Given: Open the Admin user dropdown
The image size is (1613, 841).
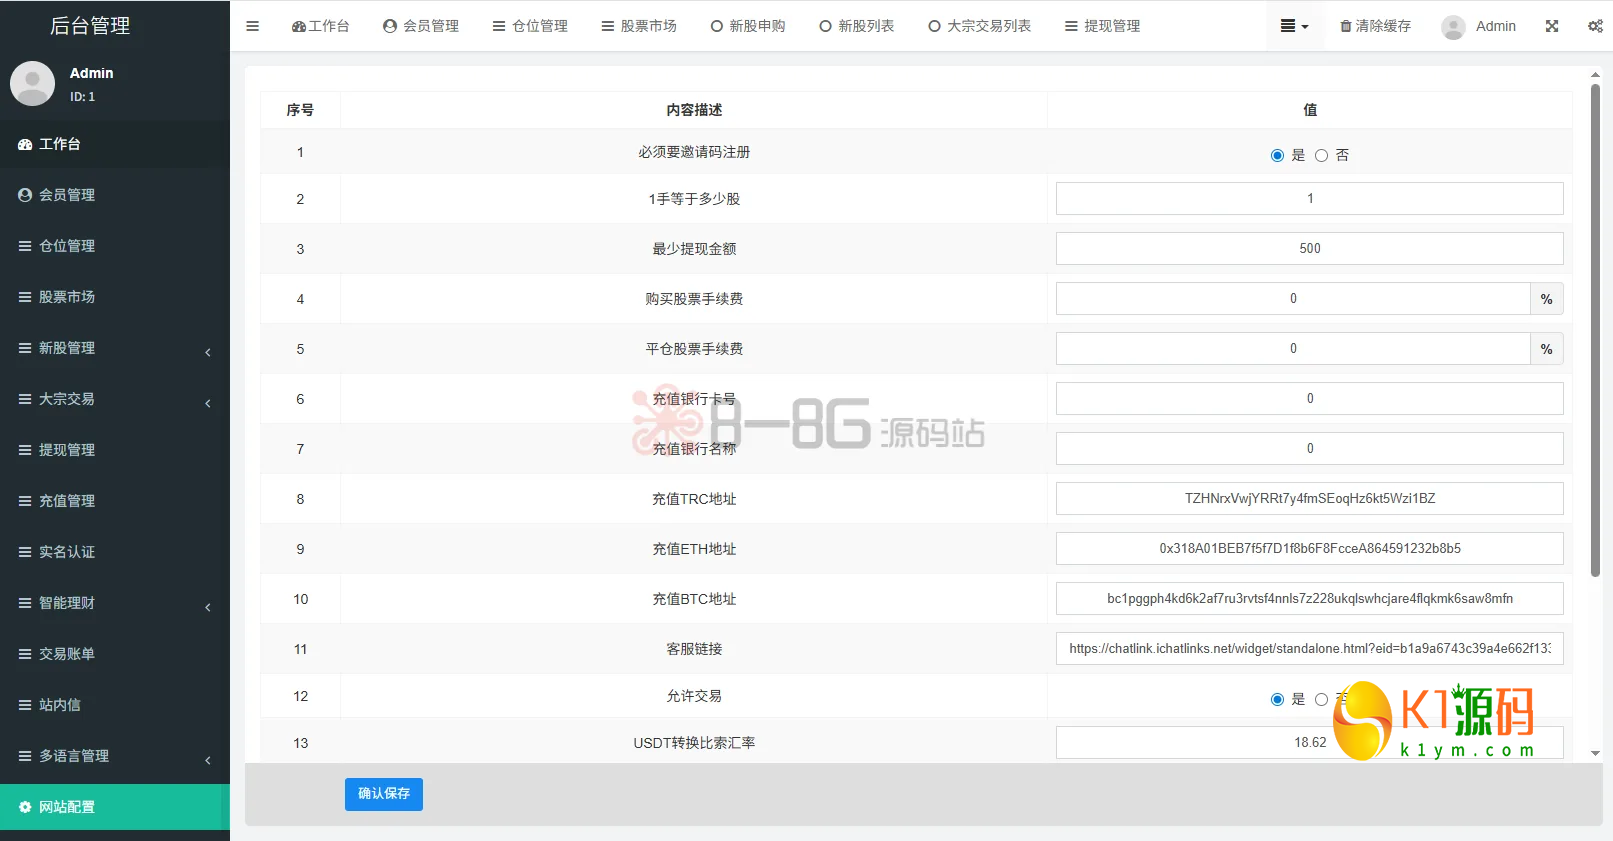Looking at the screenshot, I should [1479, 27].
